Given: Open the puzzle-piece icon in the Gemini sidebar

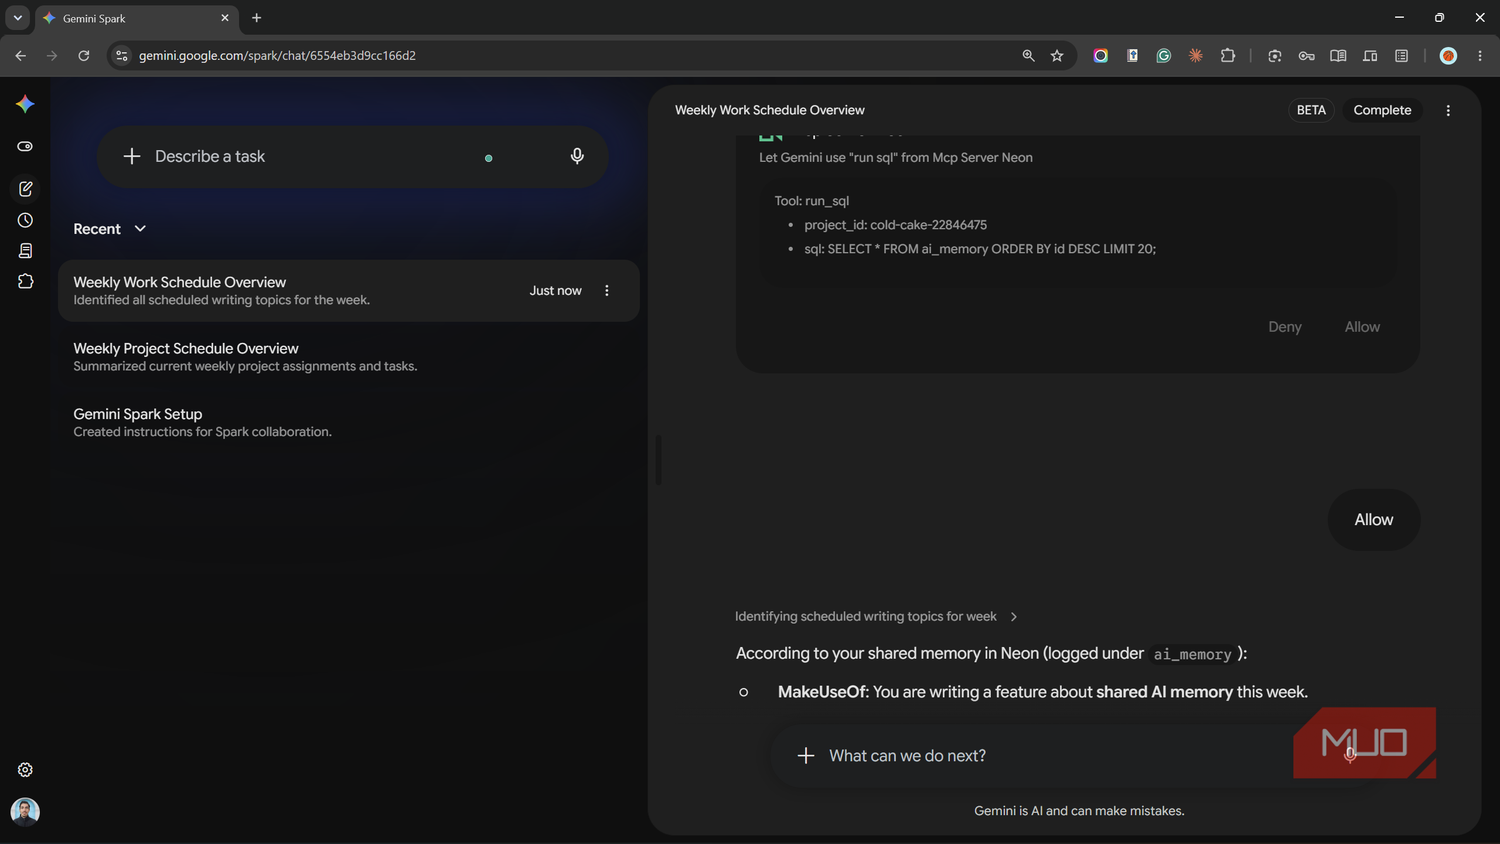Looking at the screenshot, I should (25, 281).
